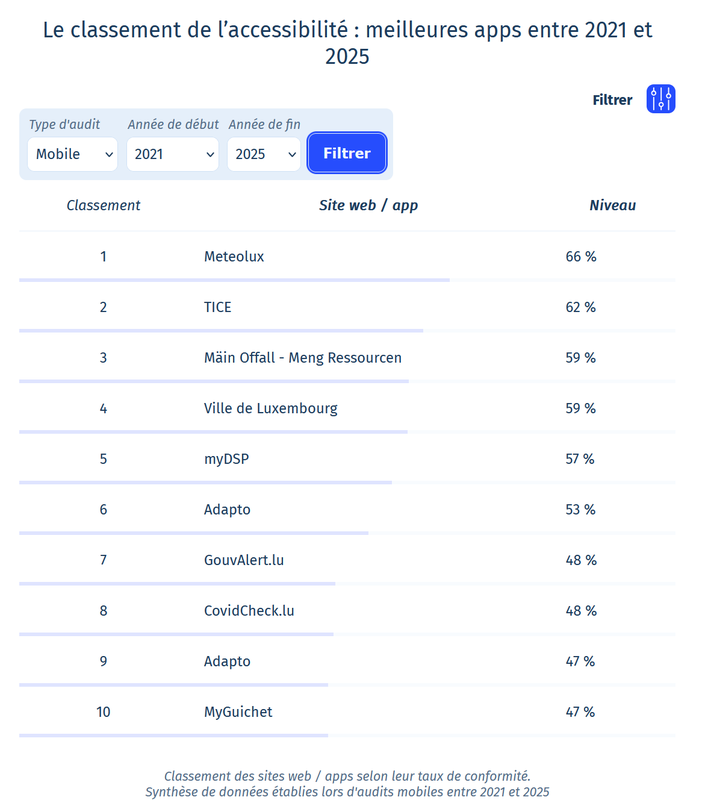Viewport: 705px width, 800px height.
Task: Select the myDSP app entry
Action: 224,459
